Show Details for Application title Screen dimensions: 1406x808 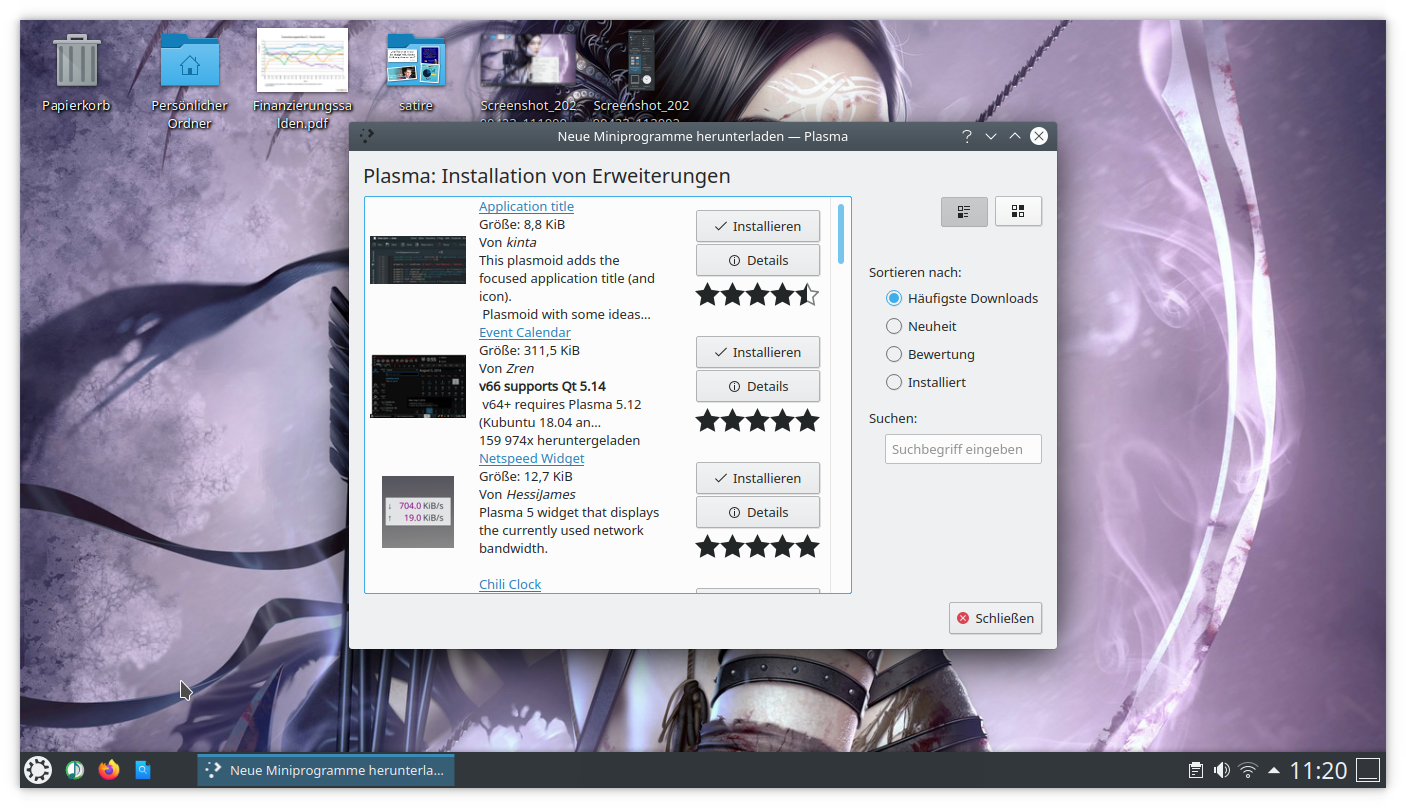pyautogui.click(x=758, y=260)
